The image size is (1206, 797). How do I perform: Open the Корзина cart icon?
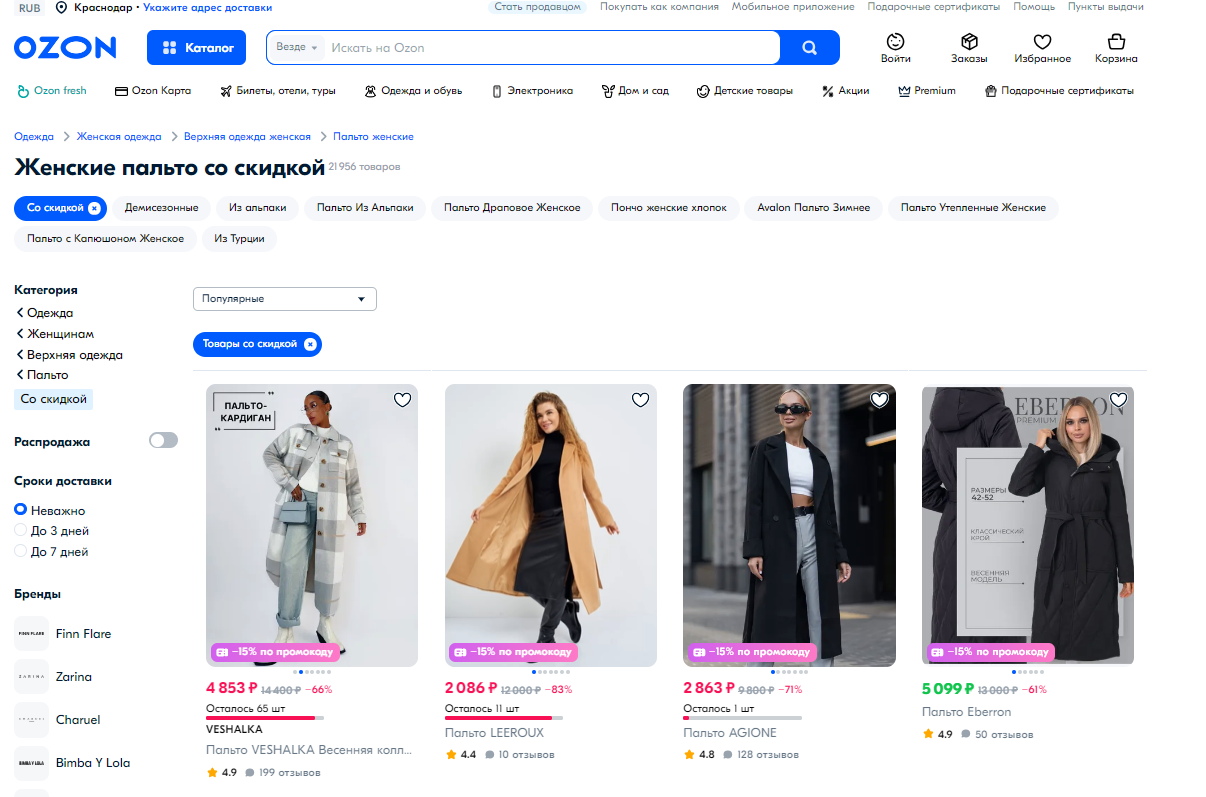pos(1116,42)
